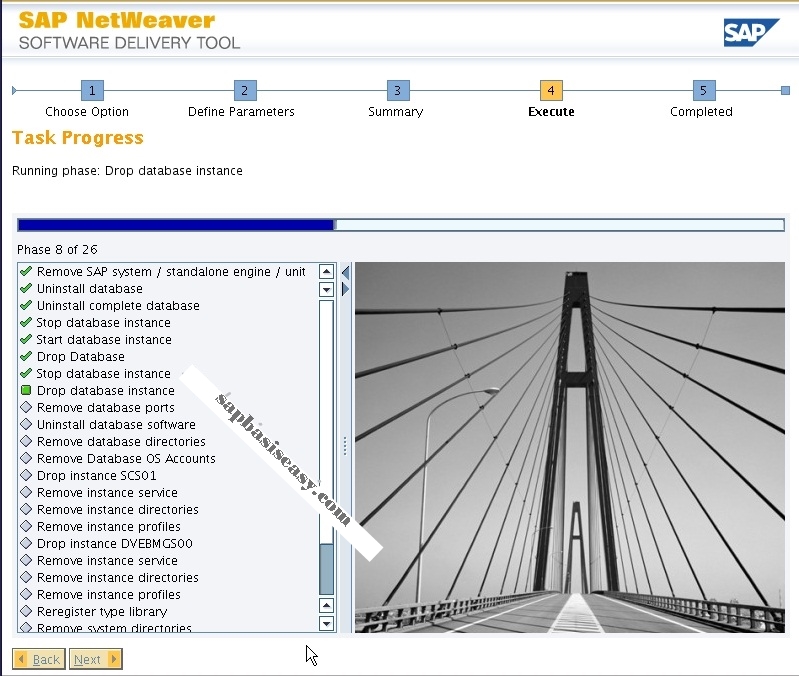799x676 pixels.
Task: Open the Execute step label
Action: [551, 112]
